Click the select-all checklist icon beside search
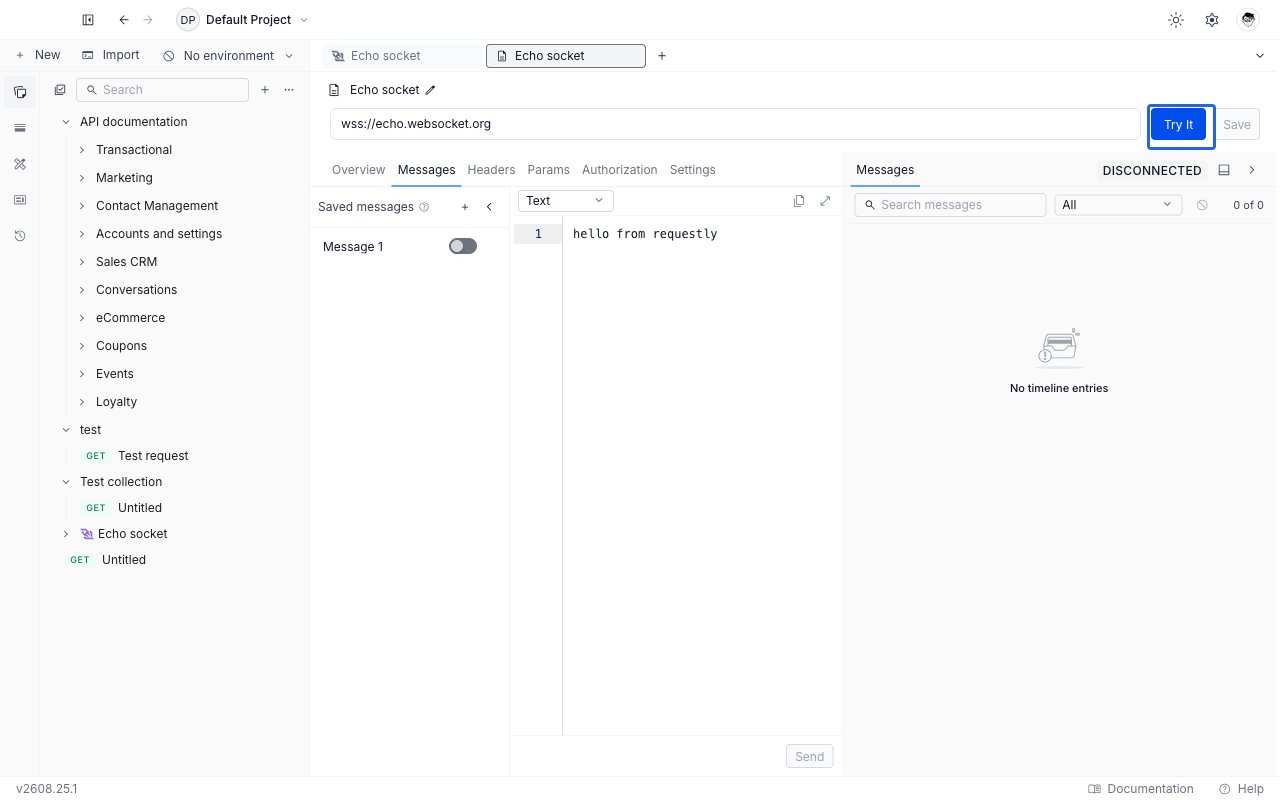 60,90
